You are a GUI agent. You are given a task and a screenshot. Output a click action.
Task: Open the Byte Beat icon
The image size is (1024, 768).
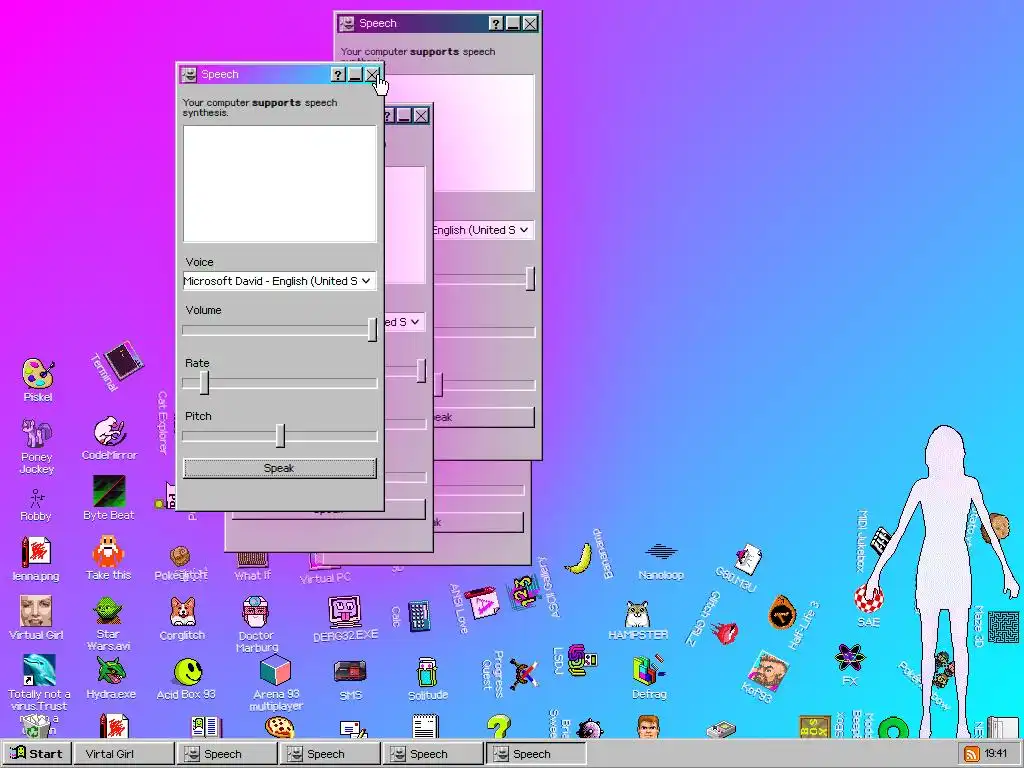pyautogui.click(x=109, y=492)
